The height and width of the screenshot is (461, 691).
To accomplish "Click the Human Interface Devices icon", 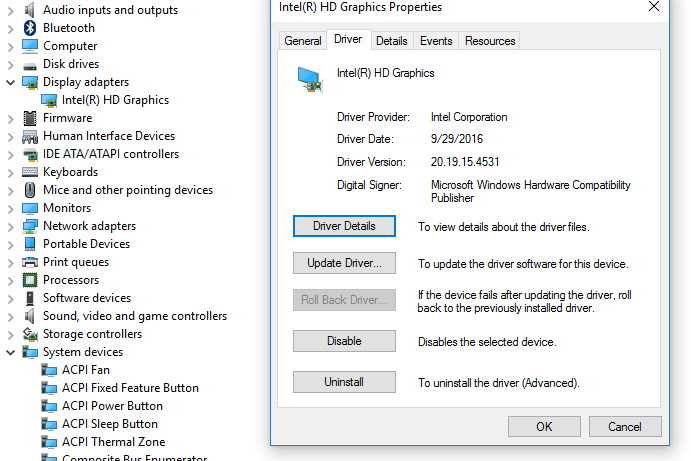I will pos(30,137).
